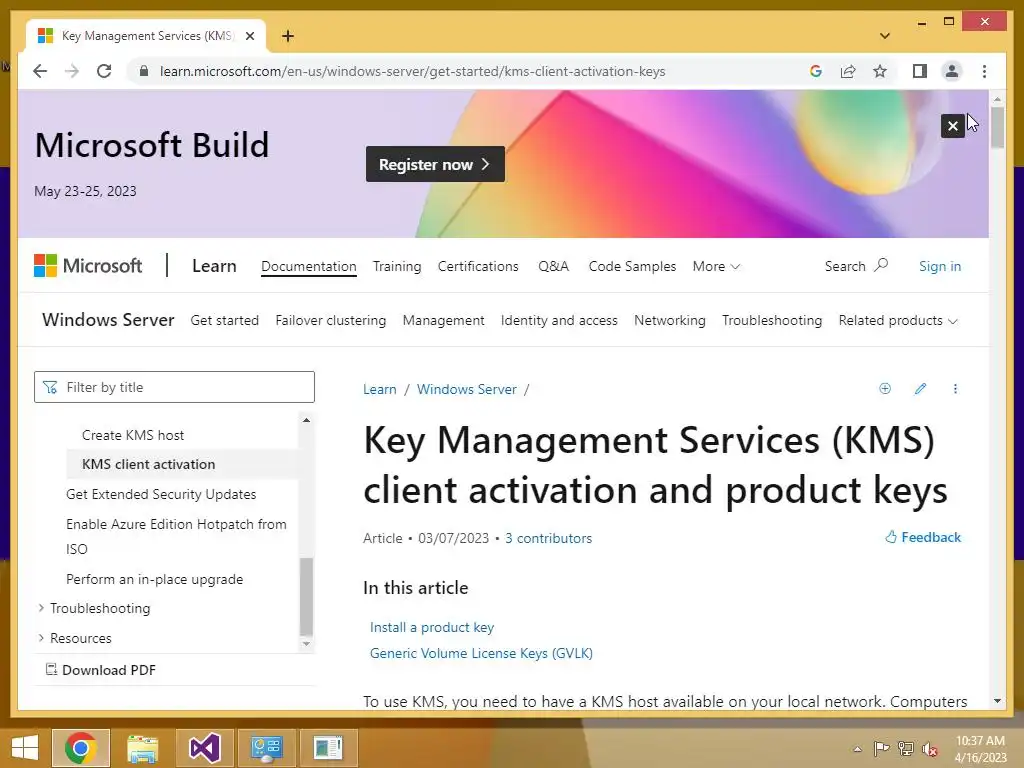Click the Windows Server breadcrumb link
This screenshot has height=768, width=1024.
467,389
